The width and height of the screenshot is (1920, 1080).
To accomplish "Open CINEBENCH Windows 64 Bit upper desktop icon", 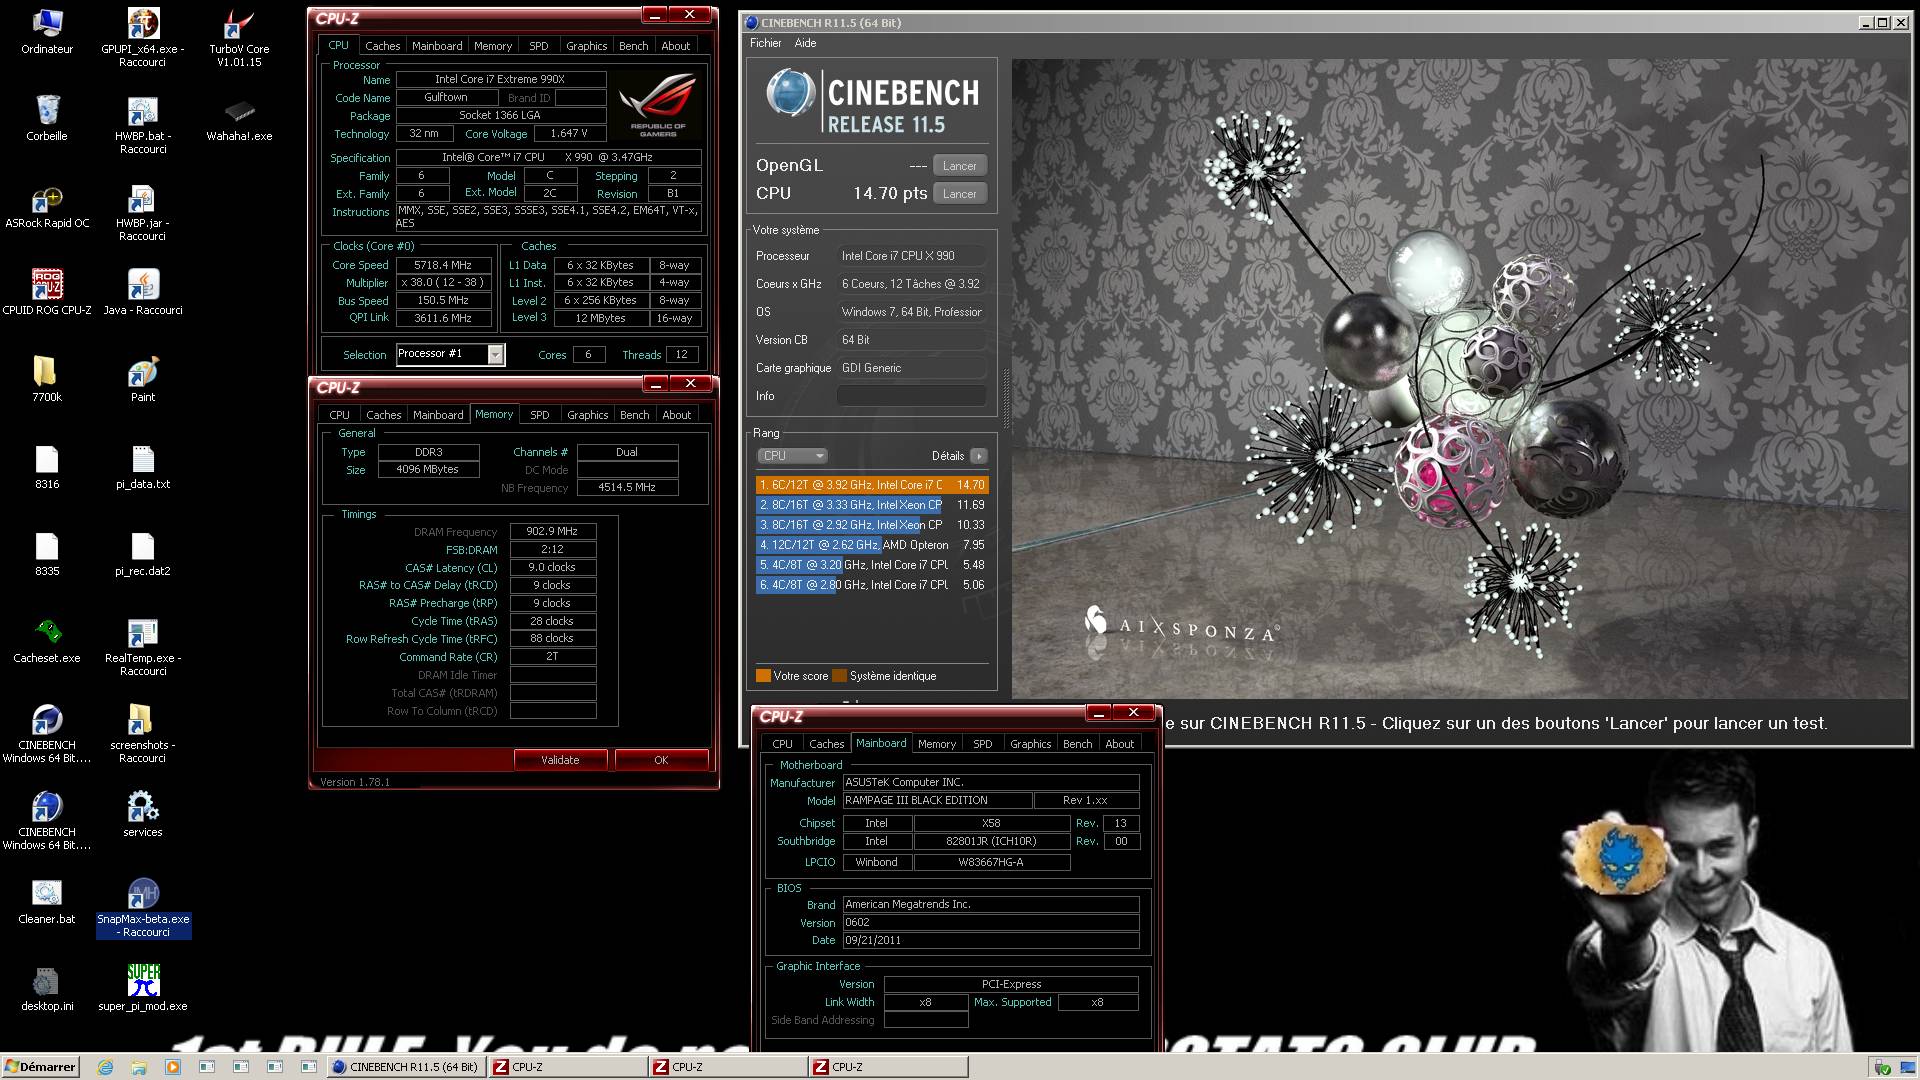I will 47,734.
